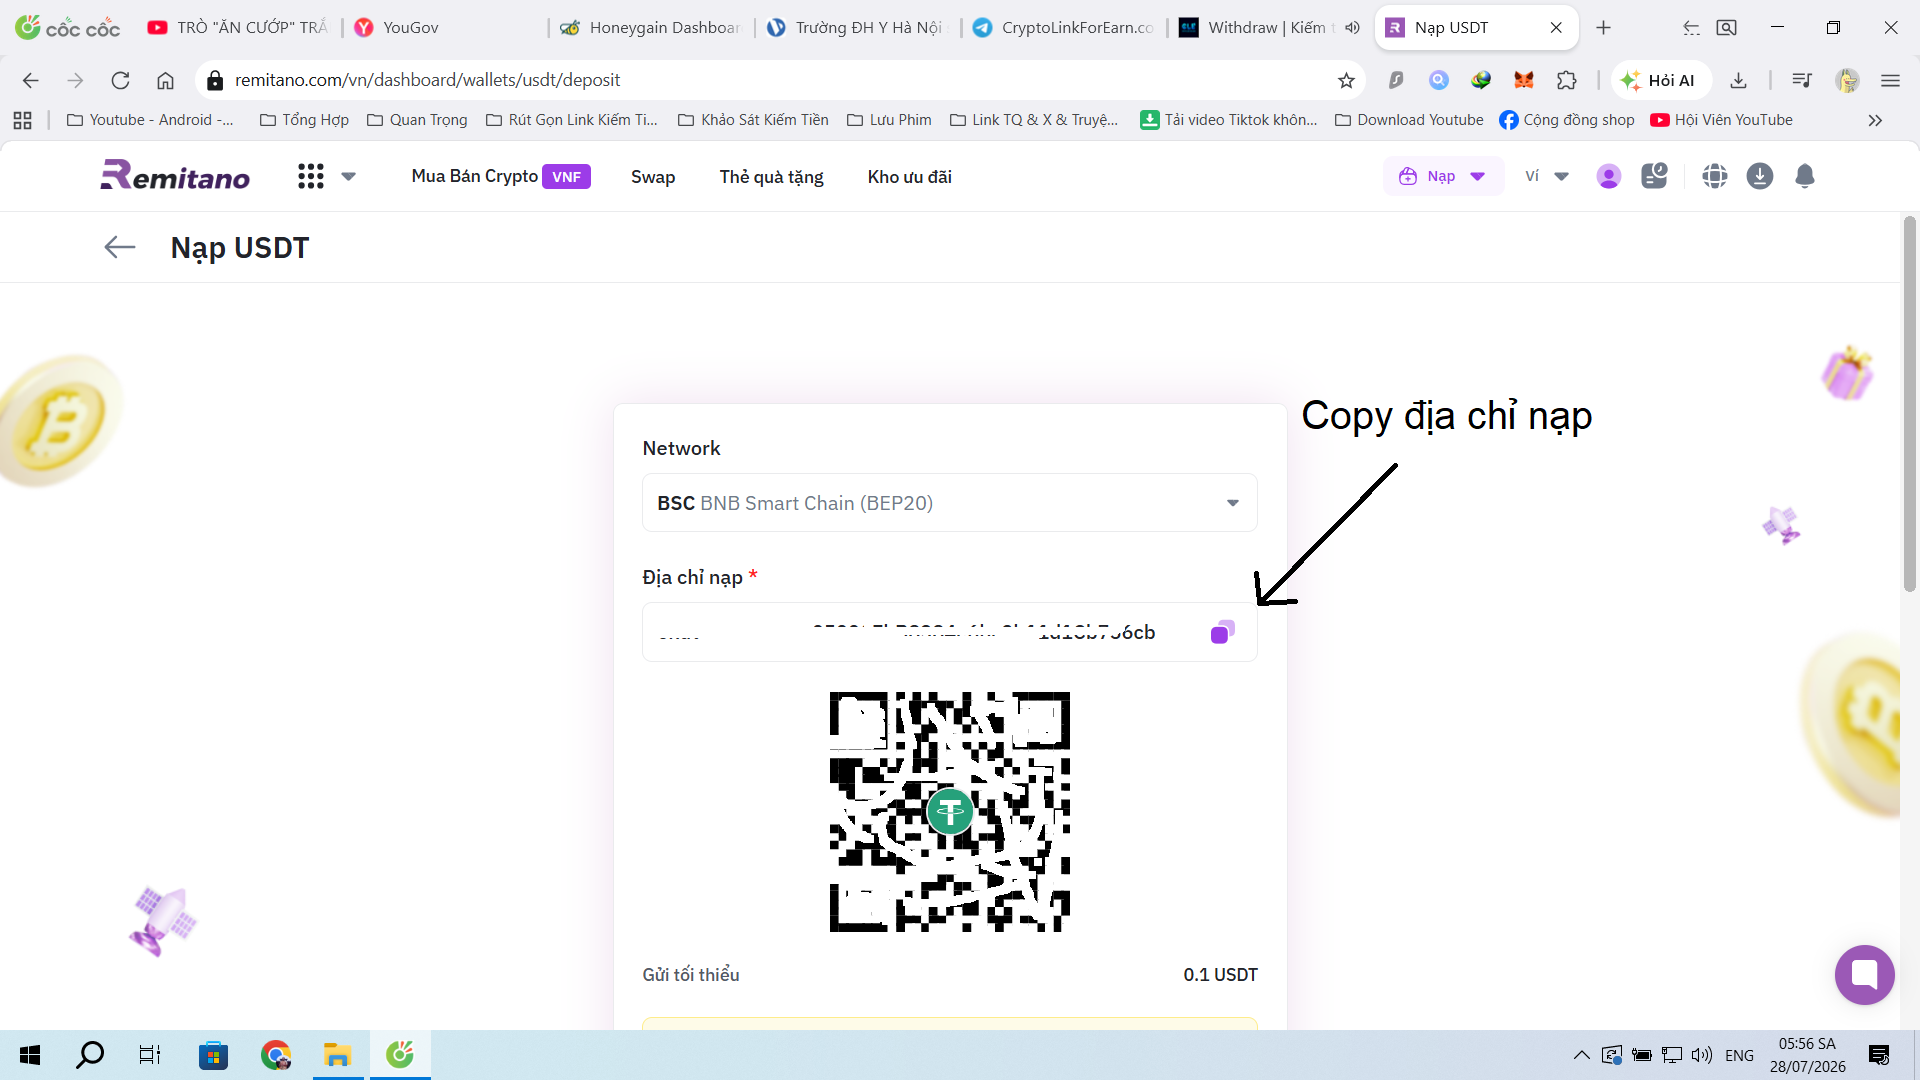The height and width of the screenshot is (1080, 1920).
Task: Reload the page
Action: point(120,80)
